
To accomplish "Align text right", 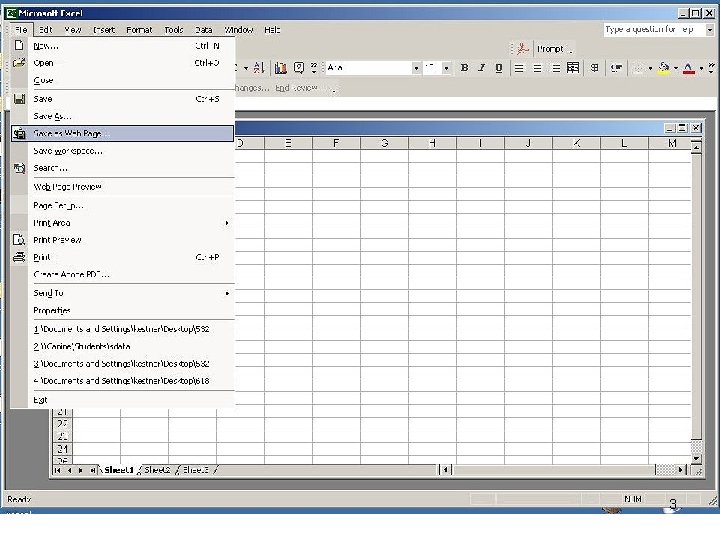I will tap(556, 68).
